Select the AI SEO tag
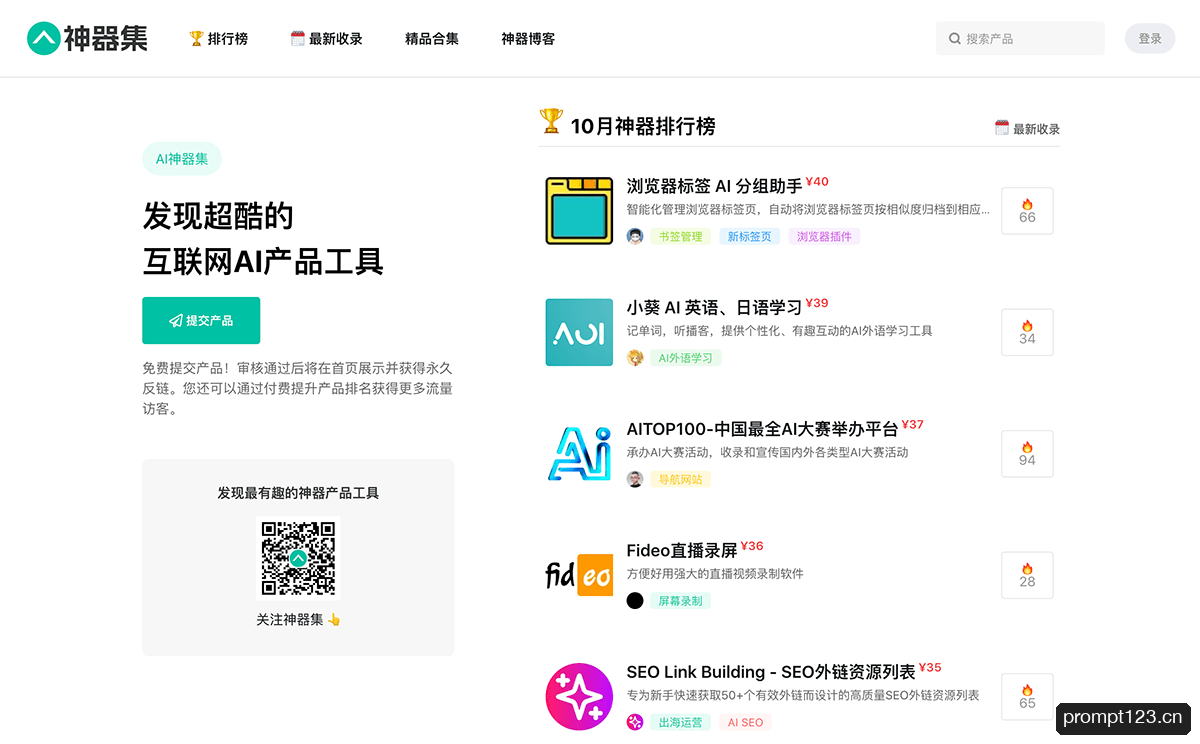 click(745, 723)
